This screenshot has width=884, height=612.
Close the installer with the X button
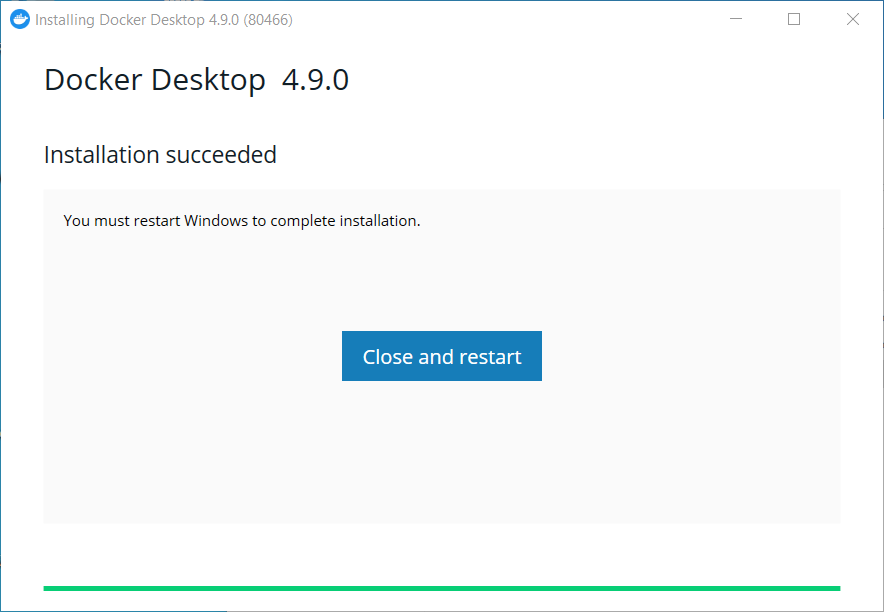coord(852,19)
